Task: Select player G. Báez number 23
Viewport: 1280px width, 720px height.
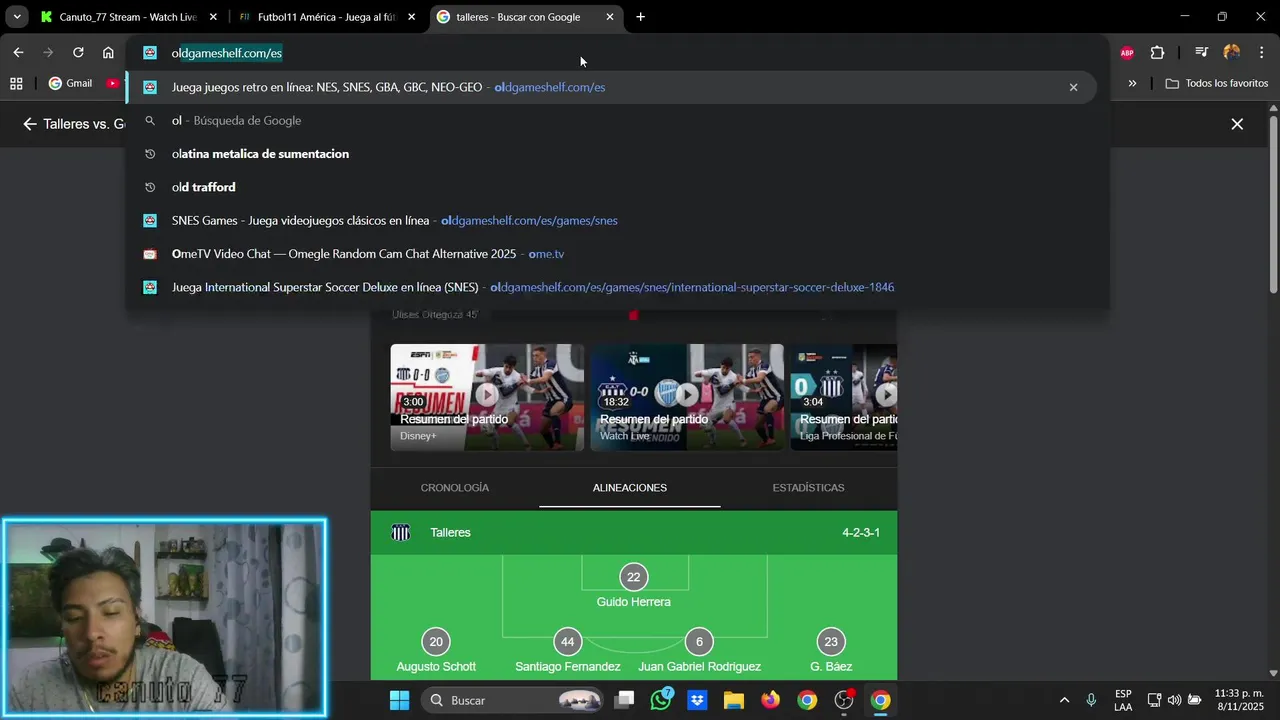Action: pyautogui.click(x=831, y=652)
